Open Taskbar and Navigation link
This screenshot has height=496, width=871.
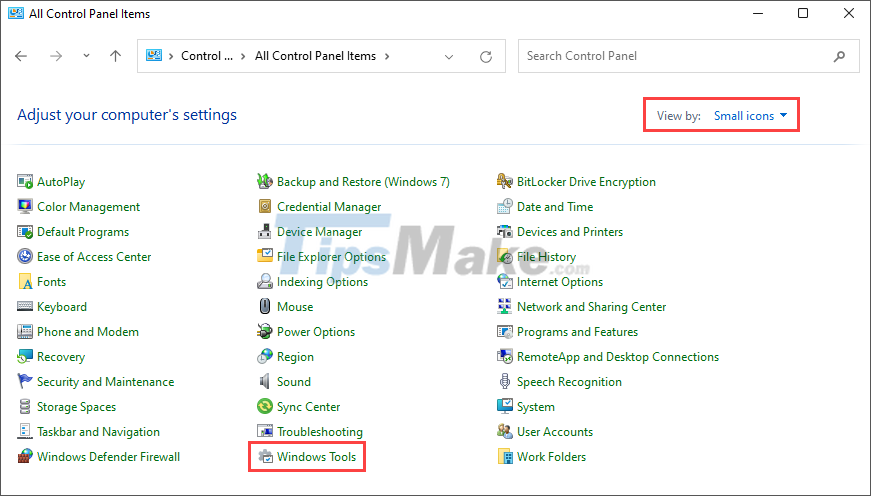tap(98, 432)
